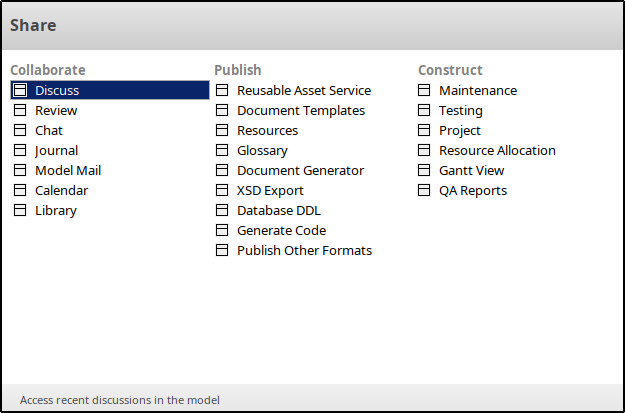Select QA Reports

tap(472, 190)
